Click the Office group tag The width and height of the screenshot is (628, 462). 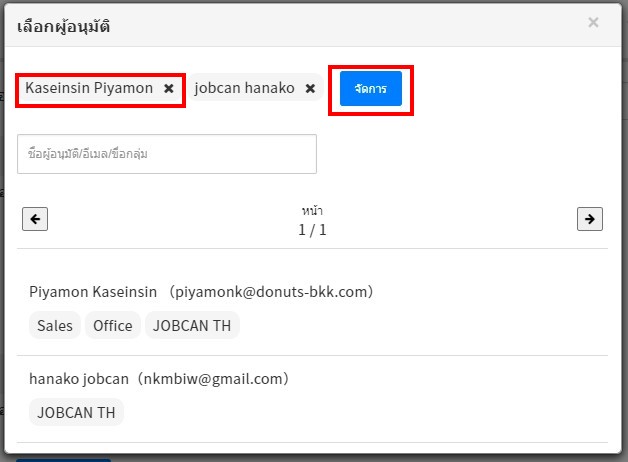tap(112, 325)
